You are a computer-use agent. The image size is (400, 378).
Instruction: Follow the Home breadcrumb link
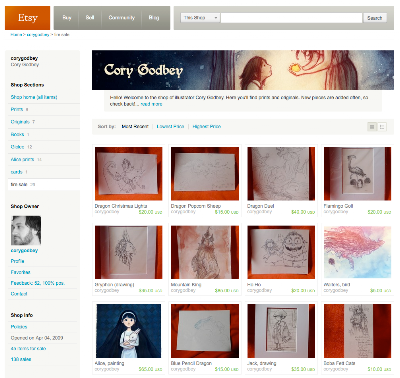16,35
